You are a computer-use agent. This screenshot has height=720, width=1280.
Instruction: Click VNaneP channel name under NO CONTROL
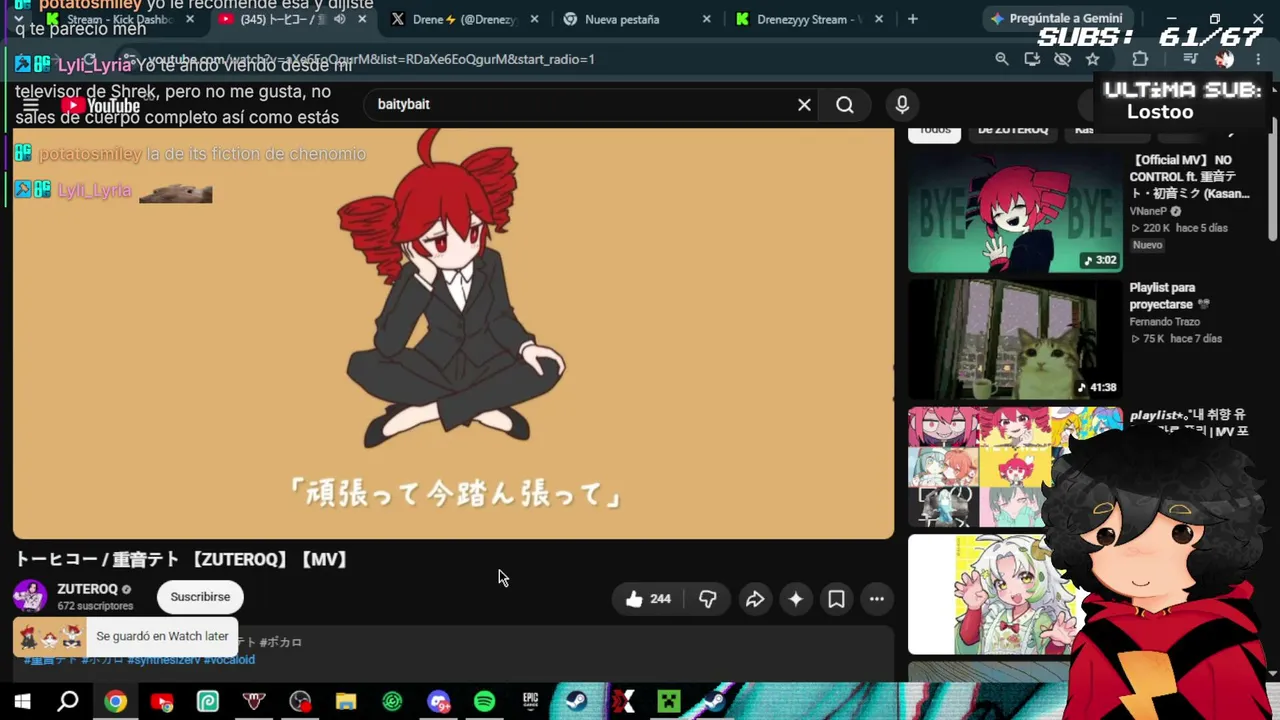pos(1150,211)
